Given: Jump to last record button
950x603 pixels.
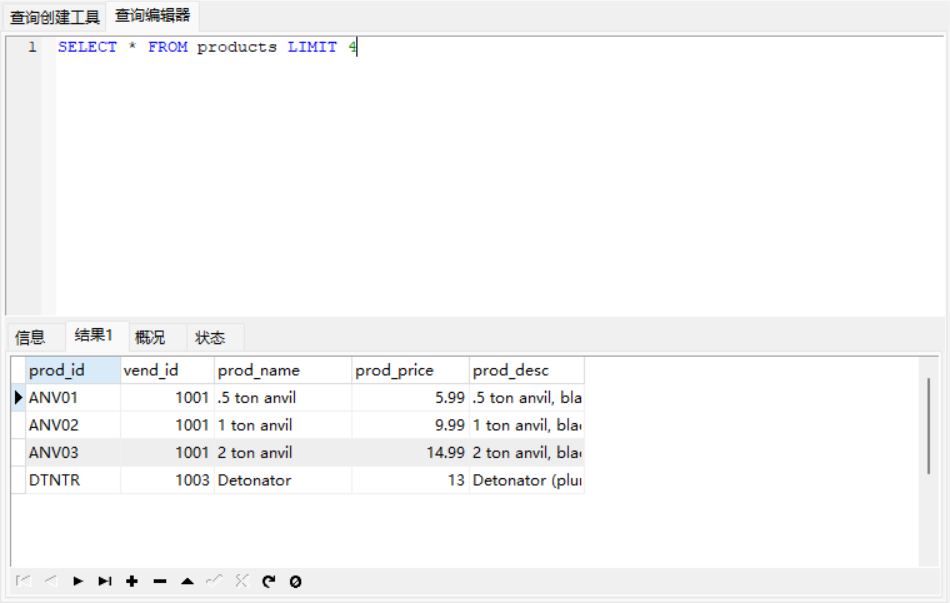Looking at the screenshot, I should tap(105, 581).
